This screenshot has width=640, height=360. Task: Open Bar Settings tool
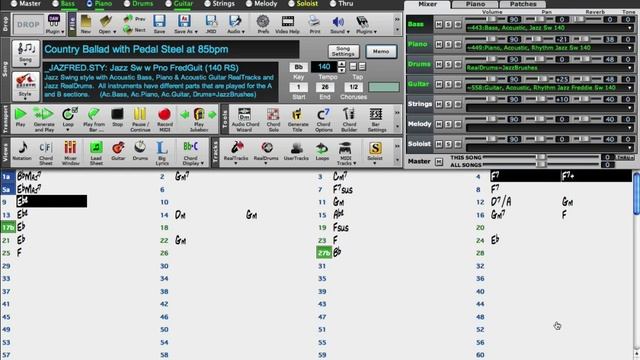point(376,119)
